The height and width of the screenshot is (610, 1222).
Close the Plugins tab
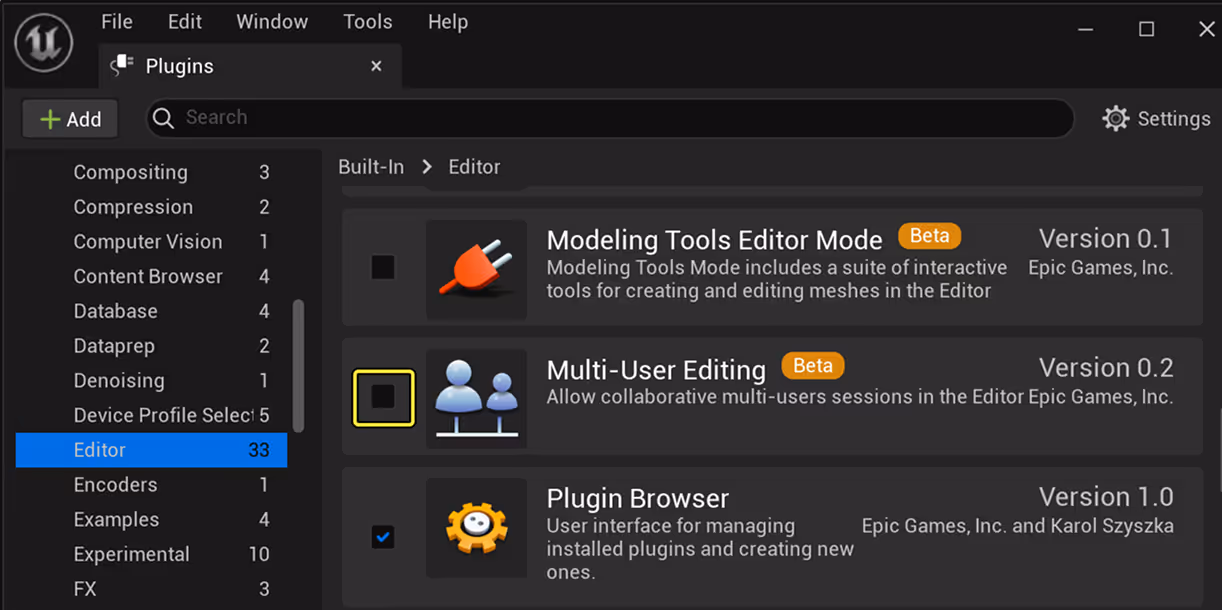pyautogui.click(x=376, y=66)
